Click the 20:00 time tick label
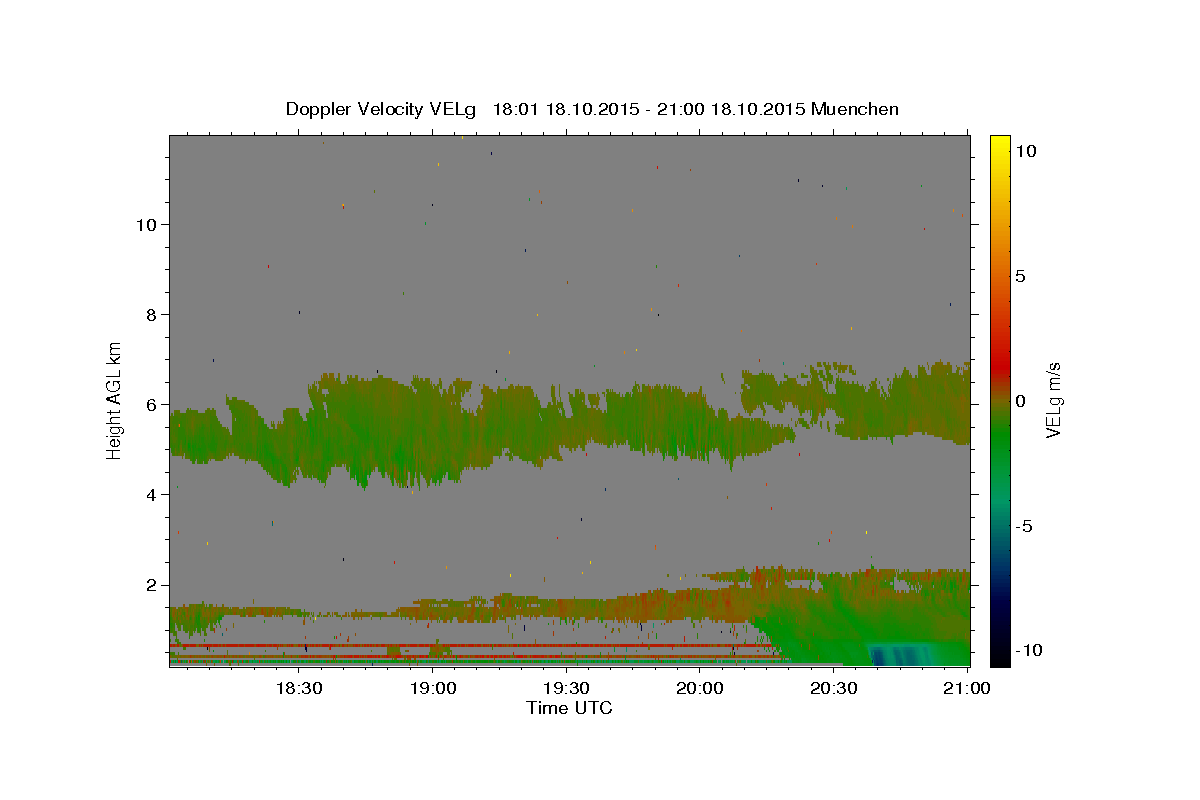 (700, 688)
